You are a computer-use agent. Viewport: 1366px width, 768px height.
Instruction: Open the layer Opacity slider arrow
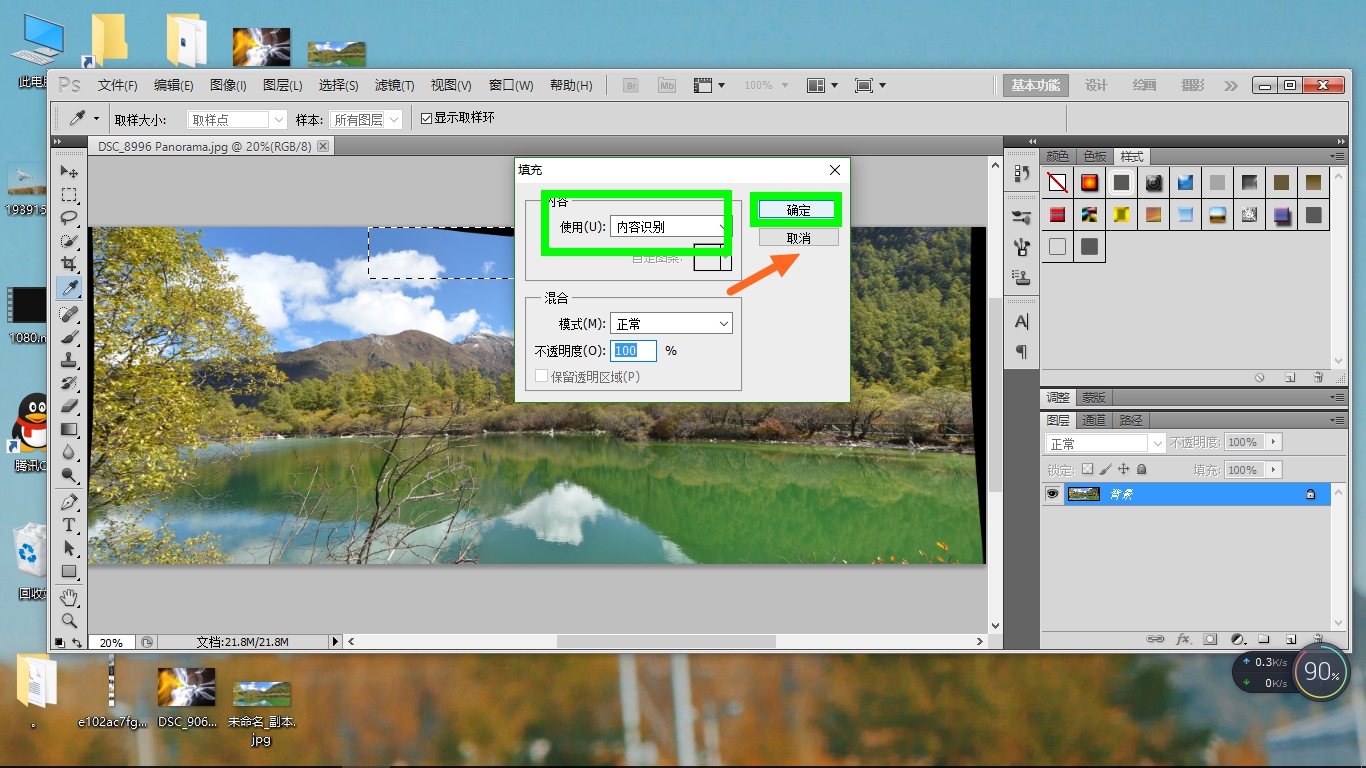pos(1273,442)
